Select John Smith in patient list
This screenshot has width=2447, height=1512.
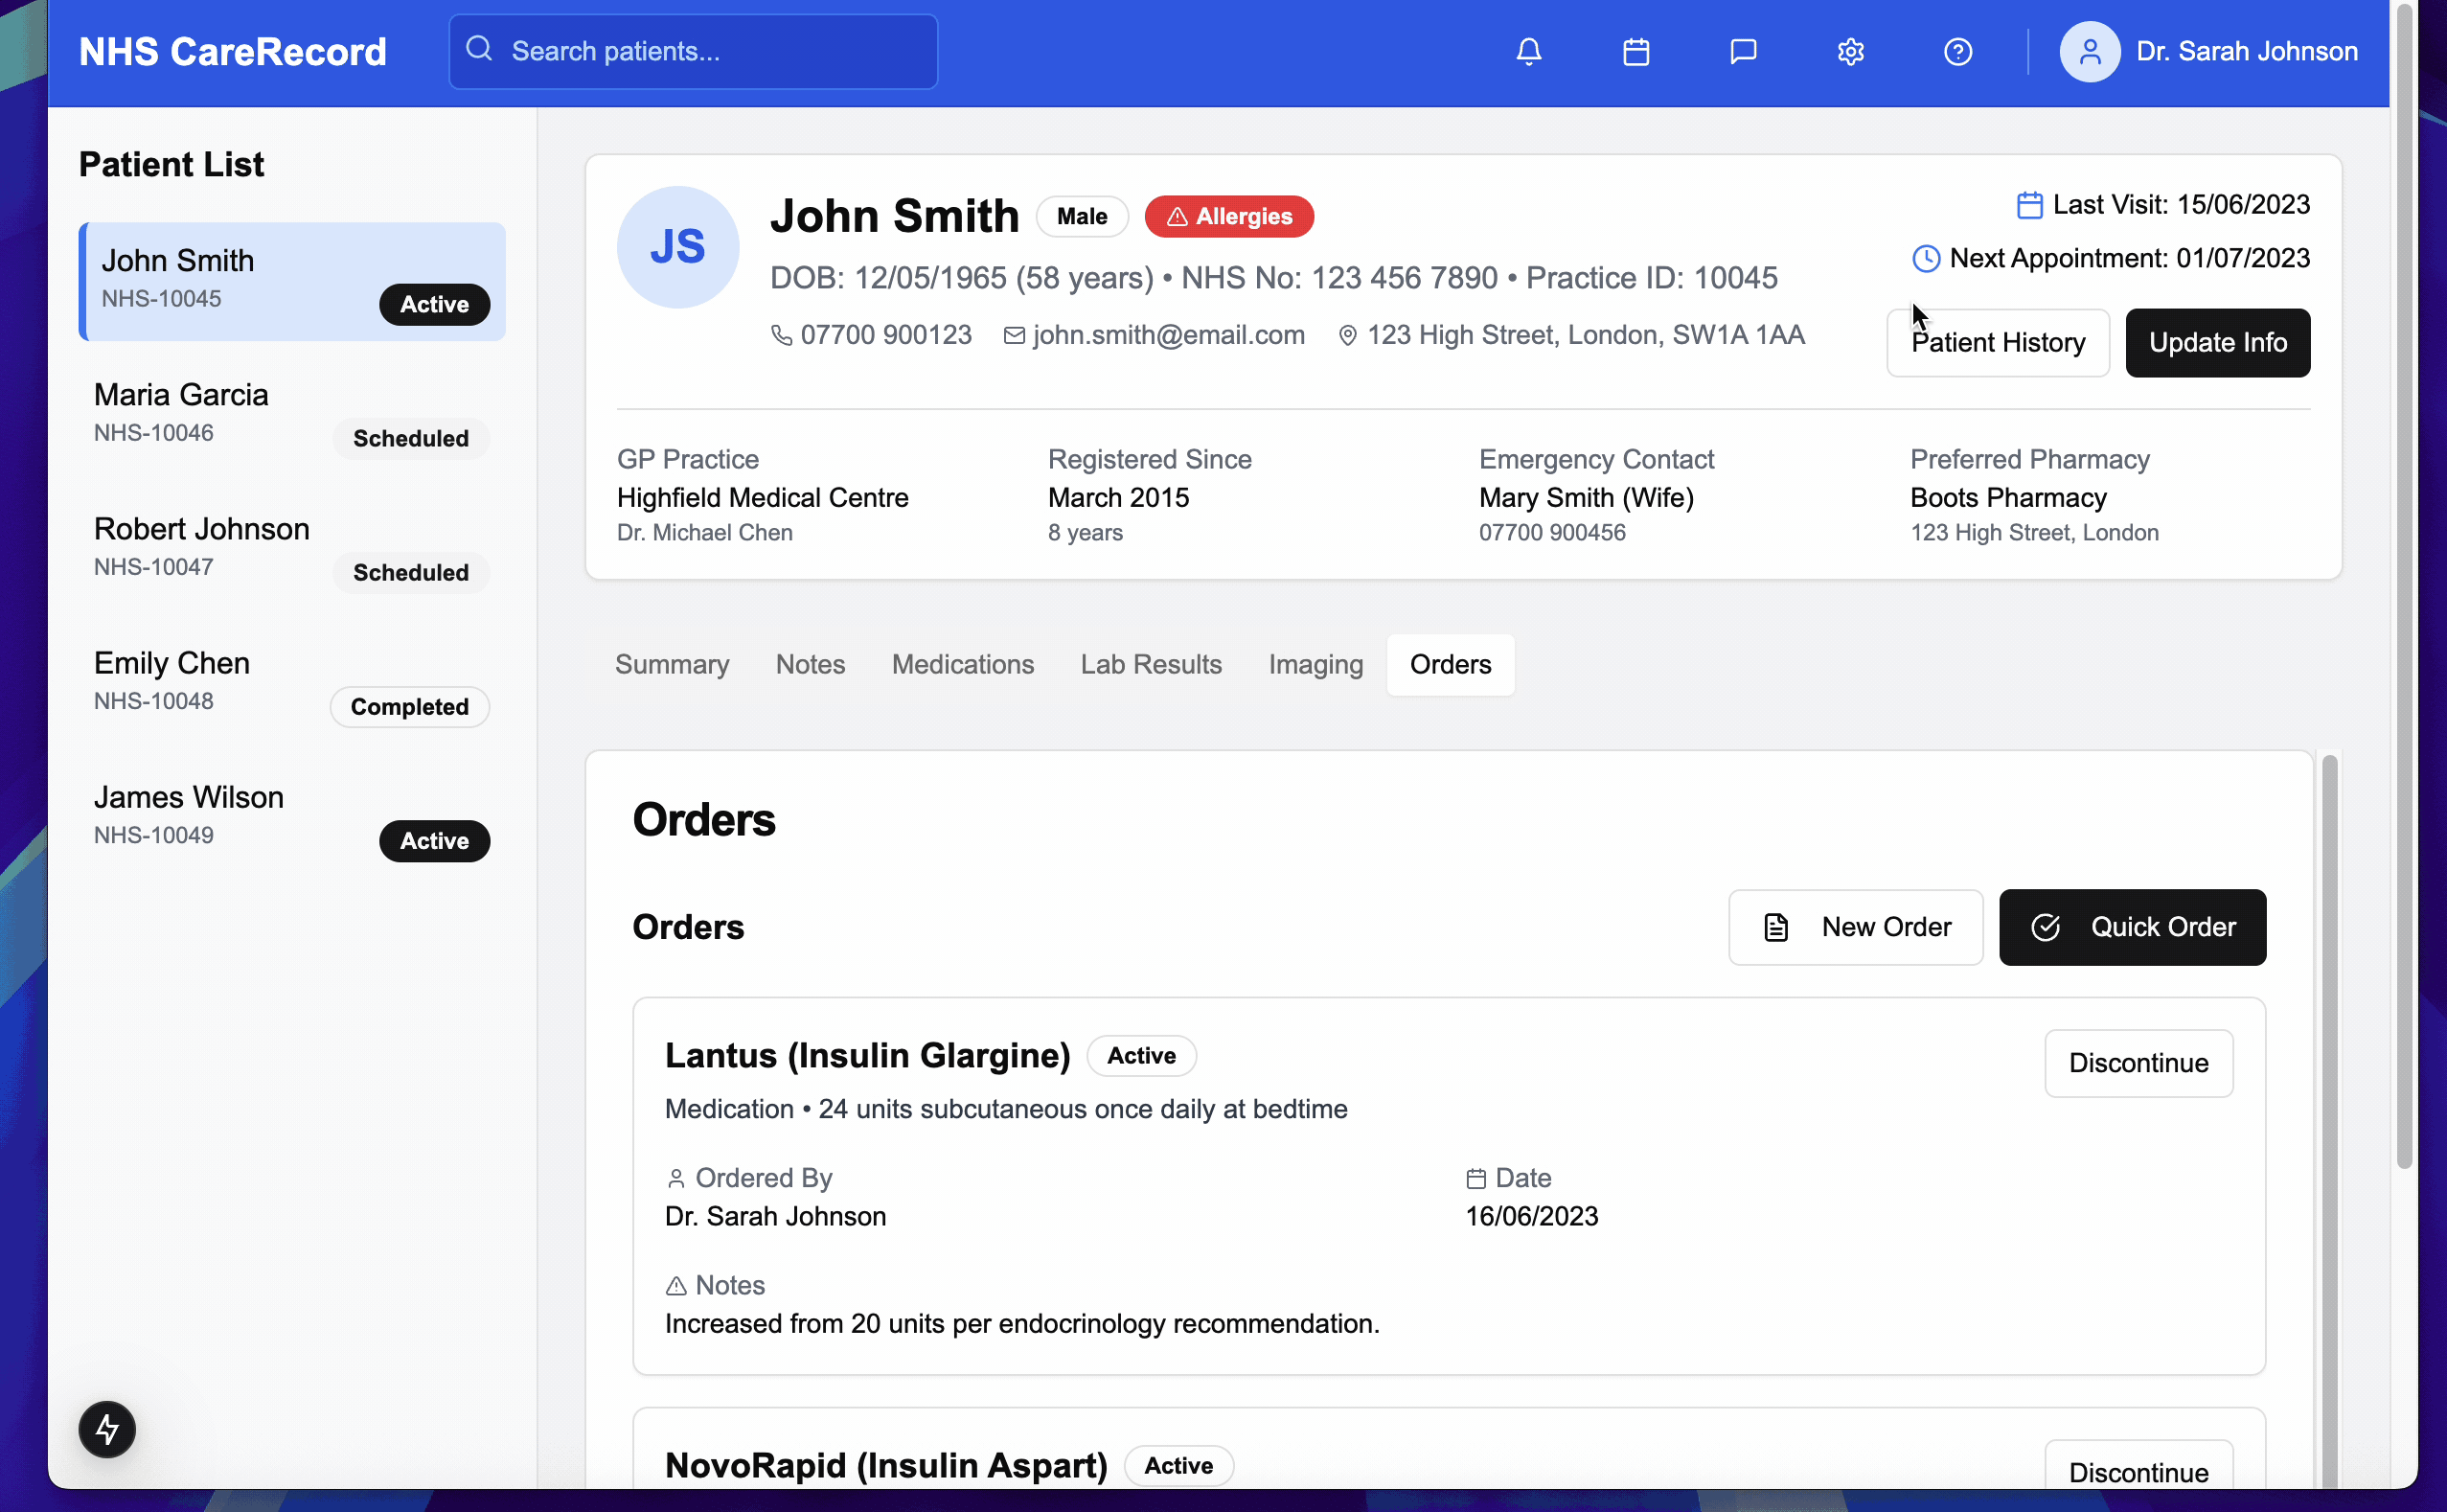292,282
